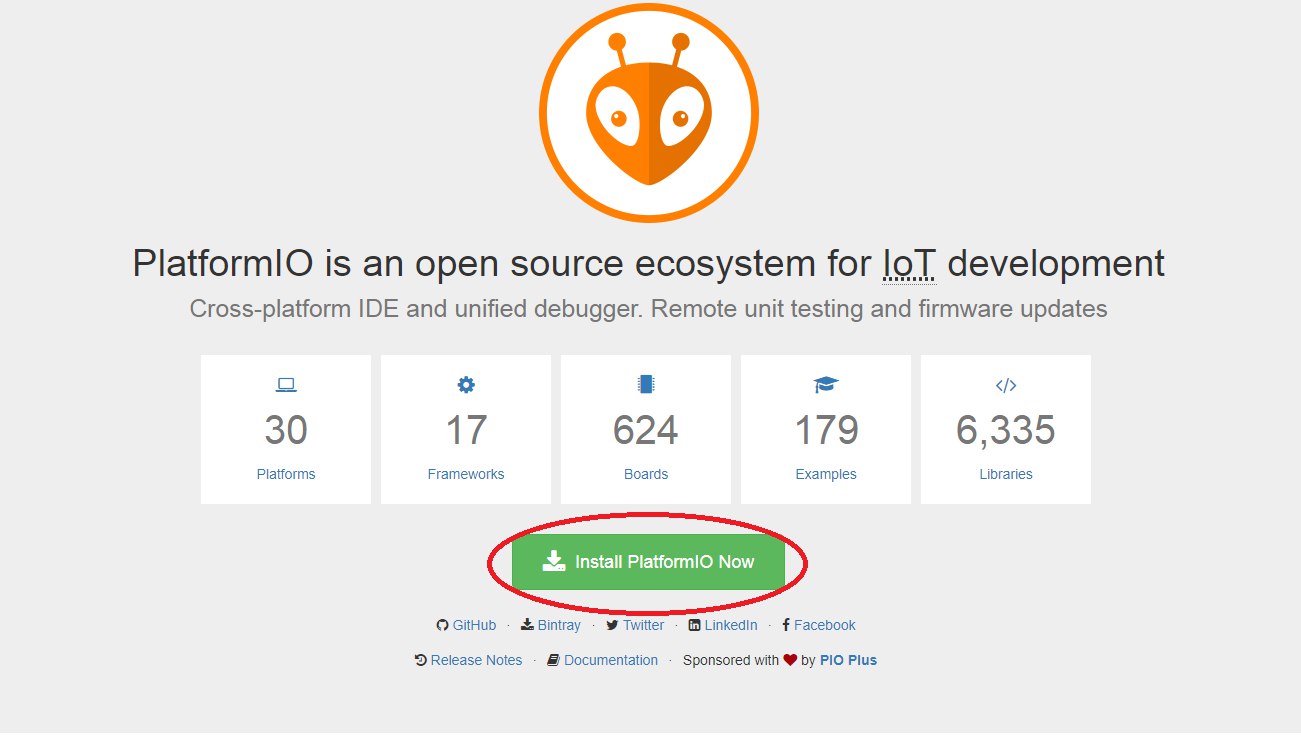The image size is (1301, 747).
Task: Click the LinkedIn icon
Action: (694, 625)
